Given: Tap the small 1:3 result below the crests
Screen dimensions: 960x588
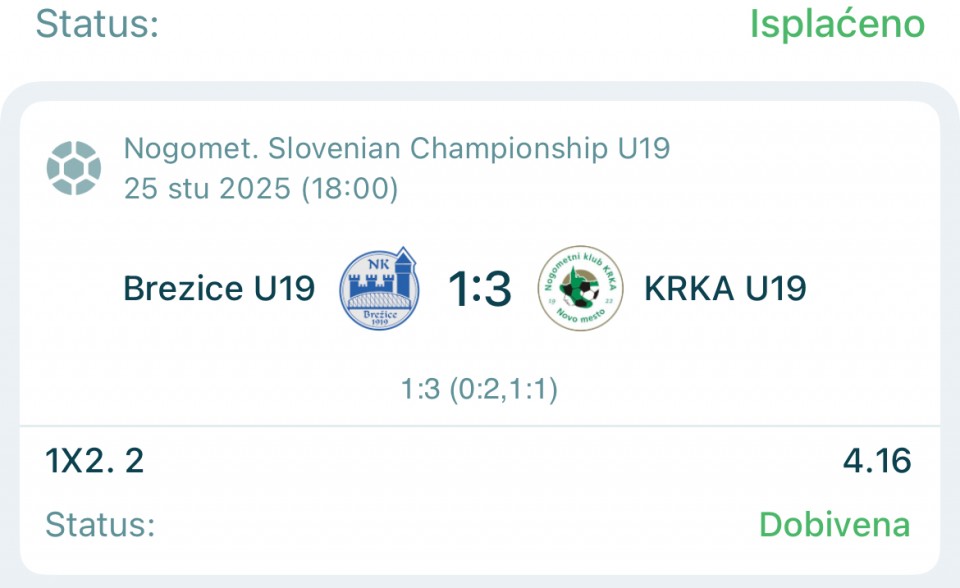Looking at the screenshot, I should [420, 389].
